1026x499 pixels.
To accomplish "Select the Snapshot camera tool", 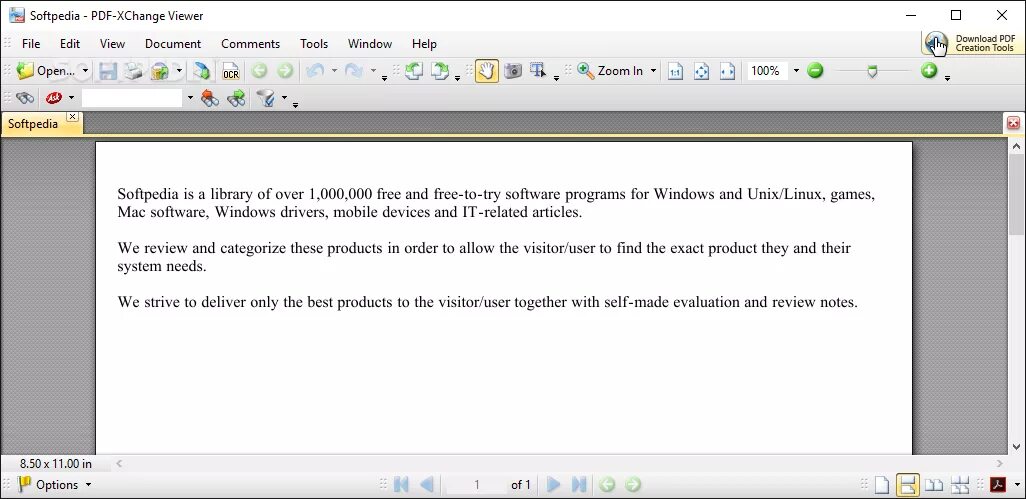I will [513, 71].
